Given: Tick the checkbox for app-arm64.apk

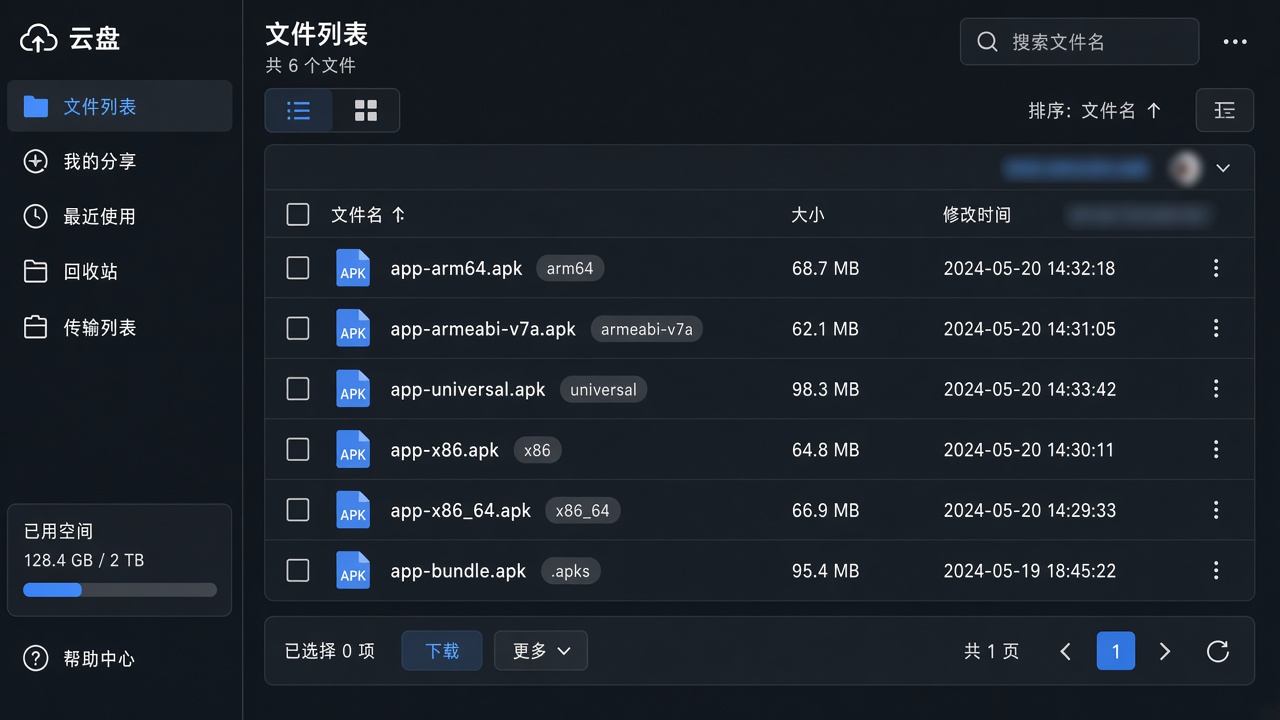Looking at the screenshot, I should pyautogui.click(x=298, y=268).
